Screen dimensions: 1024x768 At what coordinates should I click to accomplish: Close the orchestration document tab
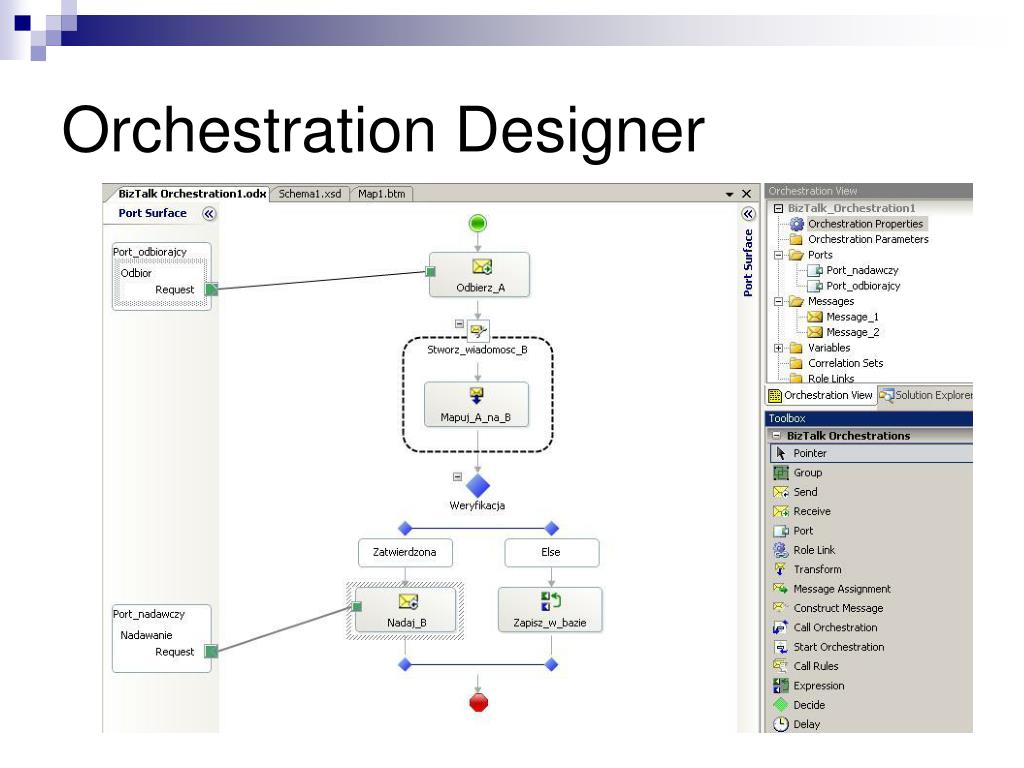tap(746, 194)
